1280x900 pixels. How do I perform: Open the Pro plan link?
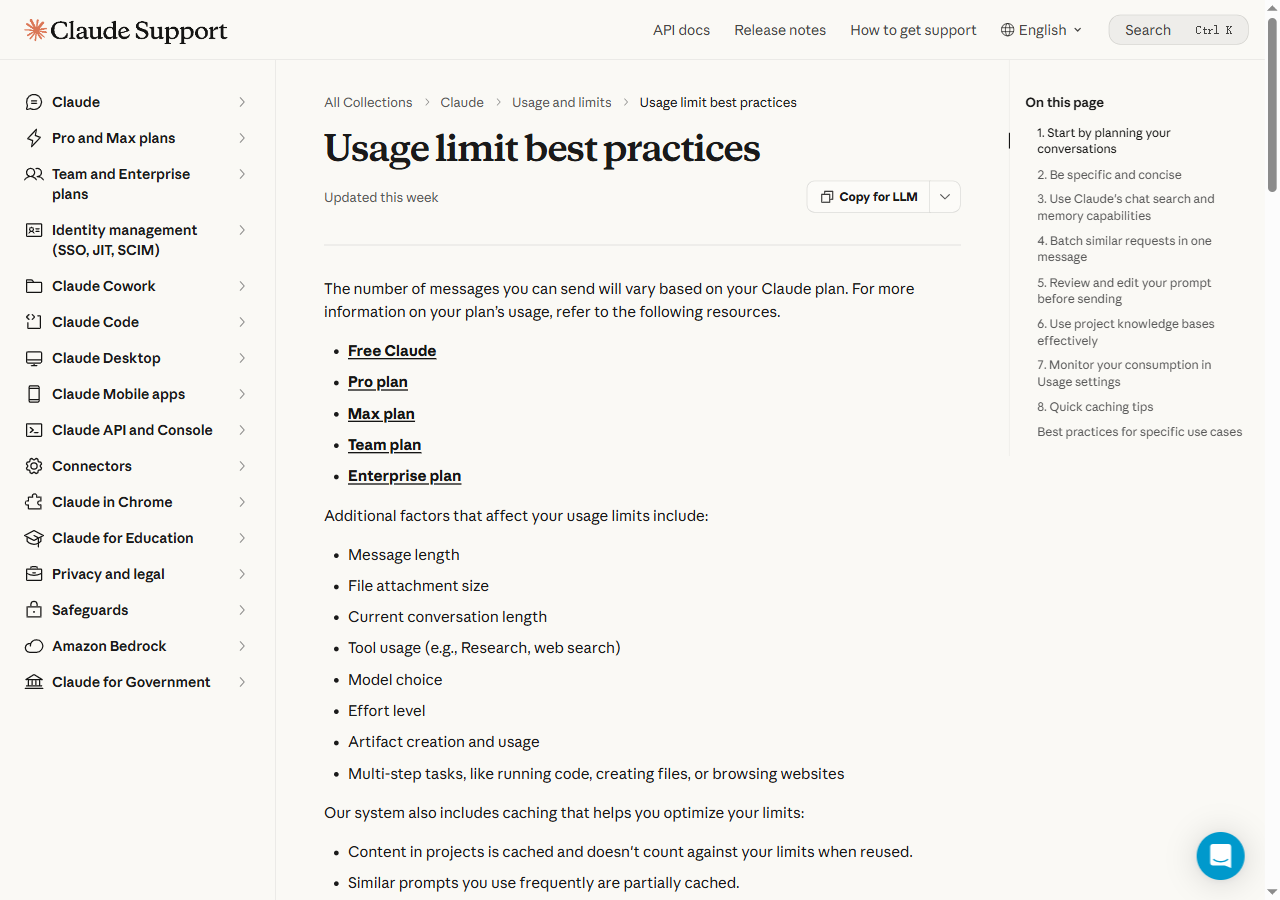coord(378,382)
